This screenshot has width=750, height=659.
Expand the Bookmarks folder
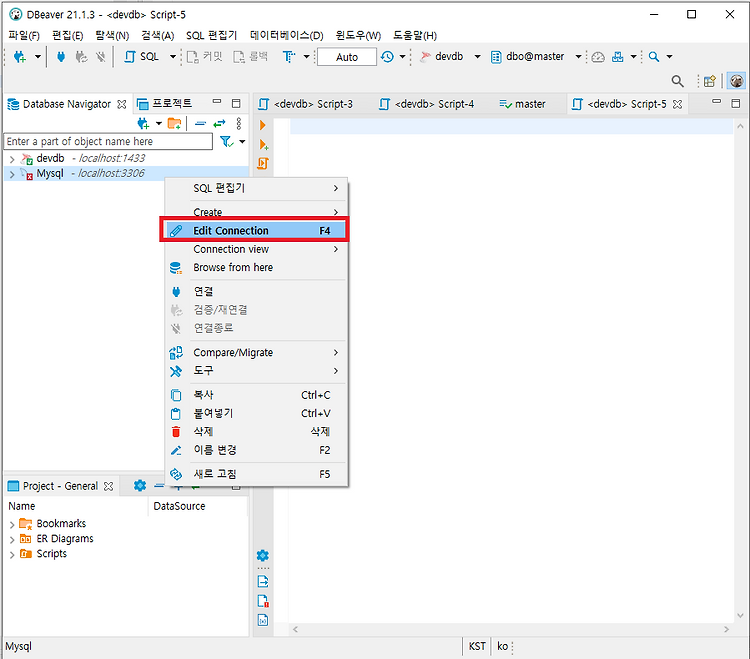[12, 525]
